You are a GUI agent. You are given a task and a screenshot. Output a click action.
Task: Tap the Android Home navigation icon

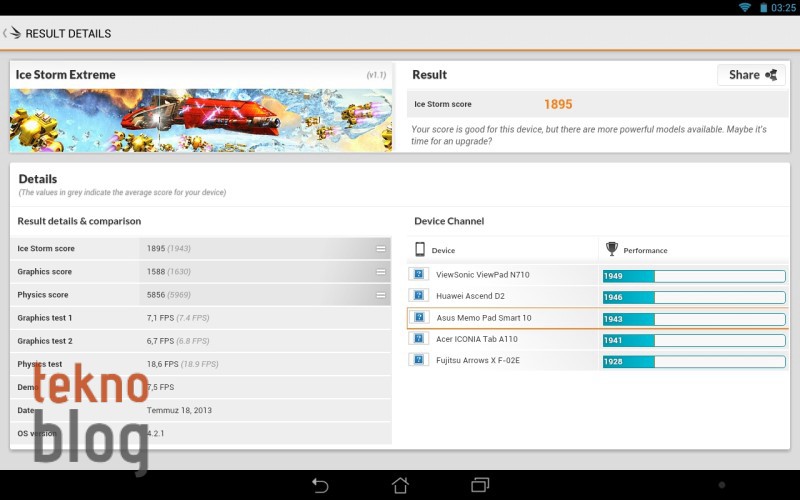(400, 485)
